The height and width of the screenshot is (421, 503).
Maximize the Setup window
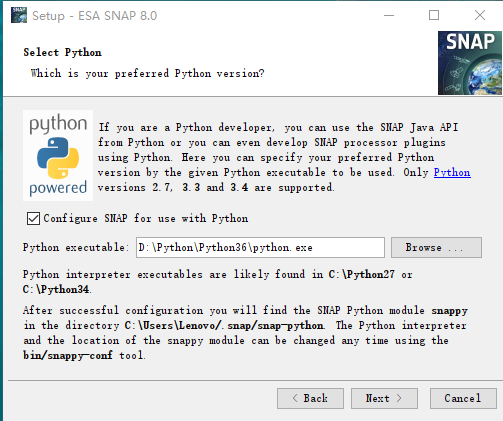click(434, 15)
